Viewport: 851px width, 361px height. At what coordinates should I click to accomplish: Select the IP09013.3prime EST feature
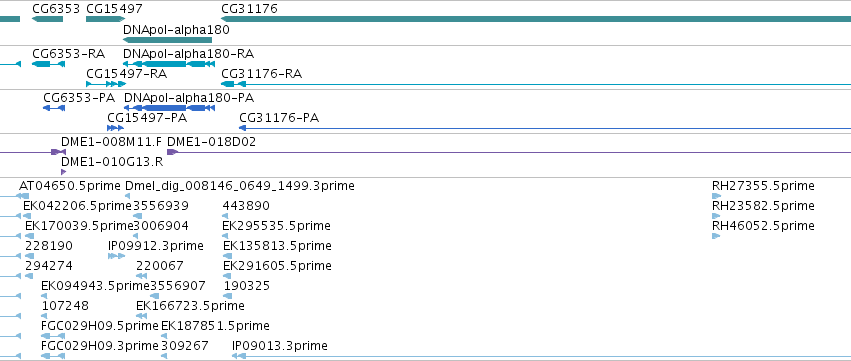[541, 356]
